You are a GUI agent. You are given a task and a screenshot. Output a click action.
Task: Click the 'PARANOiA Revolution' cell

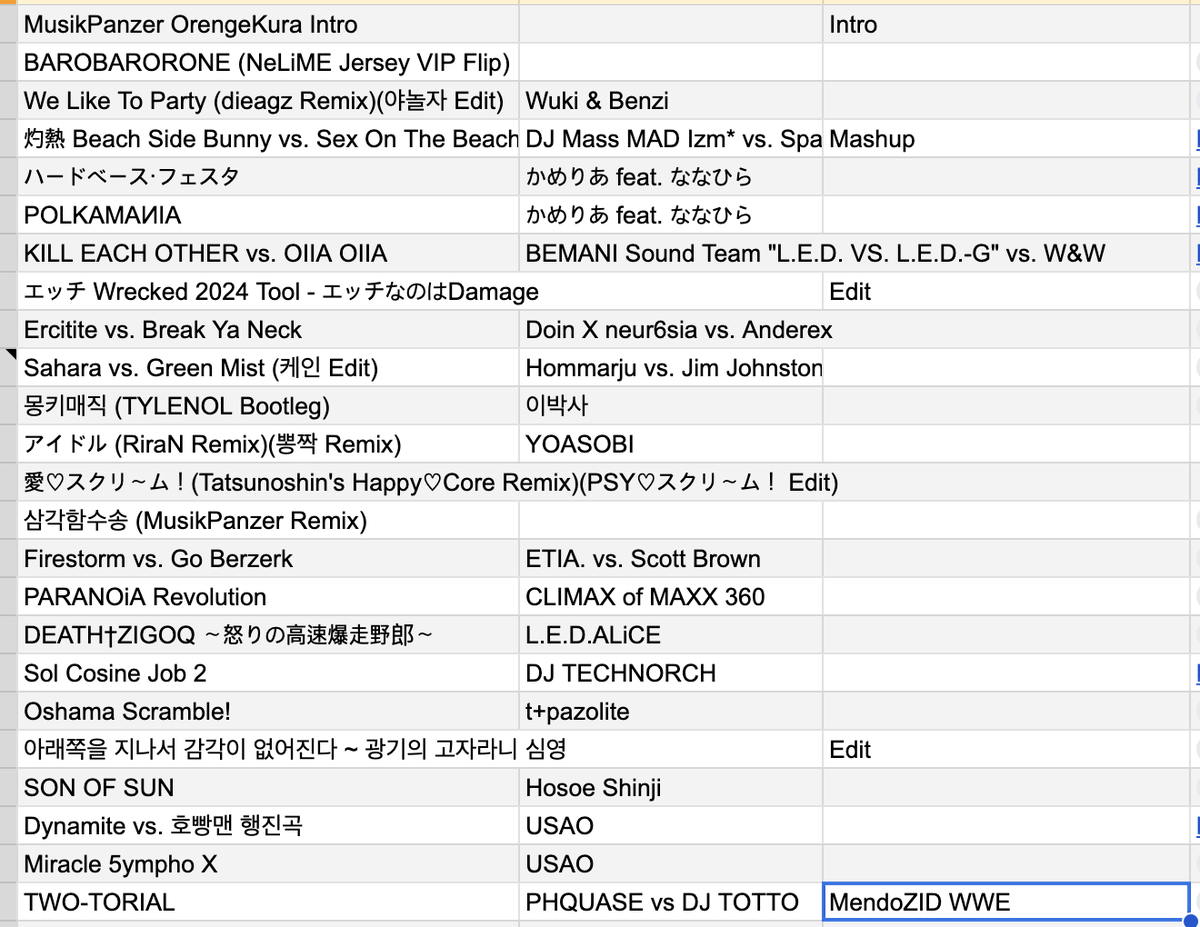[x=269, y=597]
